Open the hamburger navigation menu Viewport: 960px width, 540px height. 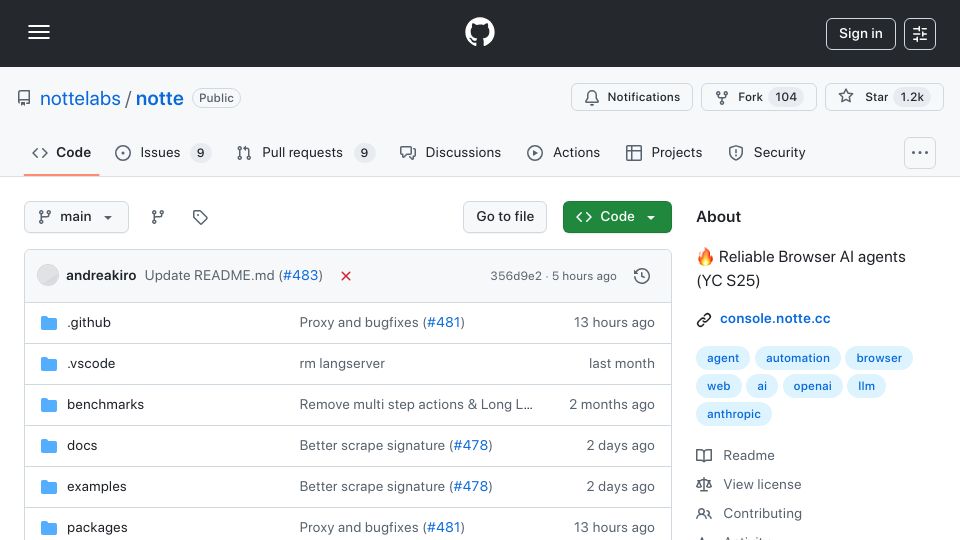click(39, 32)
